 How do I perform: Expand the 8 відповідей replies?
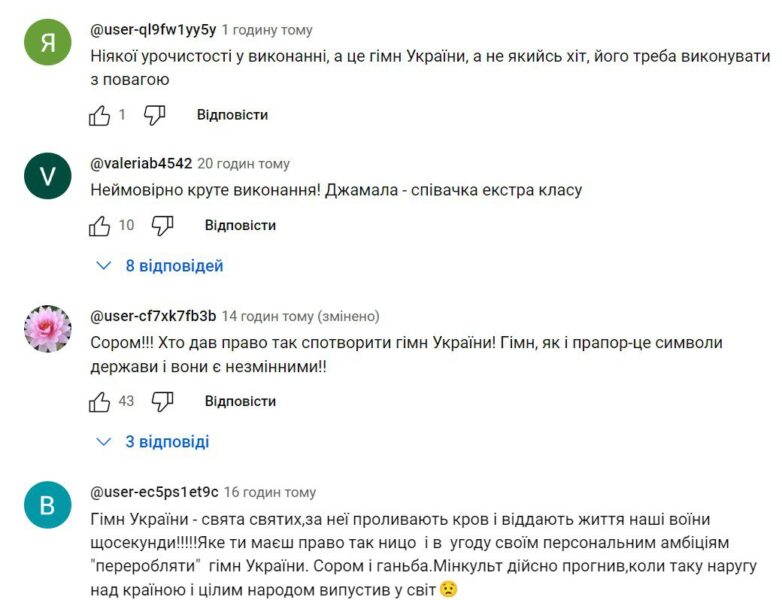click(160, 266)
